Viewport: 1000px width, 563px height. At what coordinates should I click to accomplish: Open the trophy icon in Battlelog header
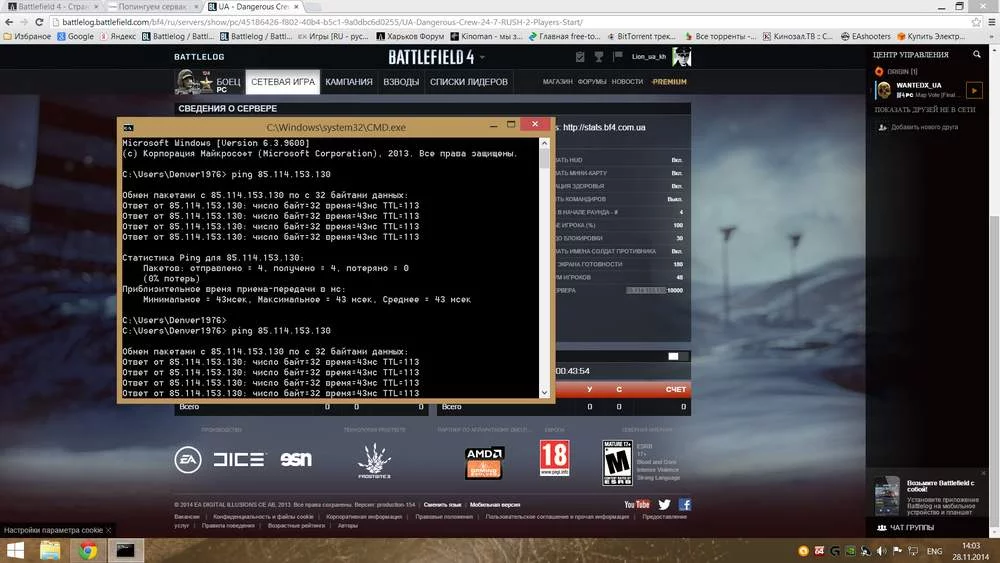pyautogui.click(x=599, y=57)
